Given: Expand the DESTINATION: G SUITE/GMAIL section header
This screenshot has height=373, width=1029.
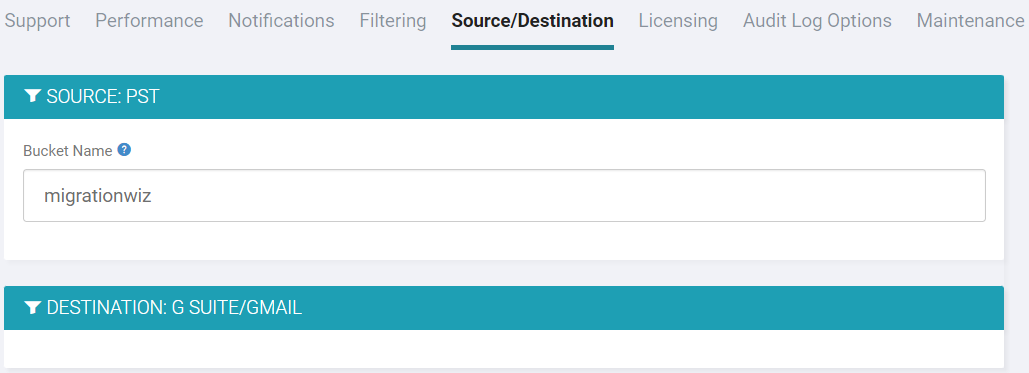Looking at the screenshot, I should click(x=504, y=307).
